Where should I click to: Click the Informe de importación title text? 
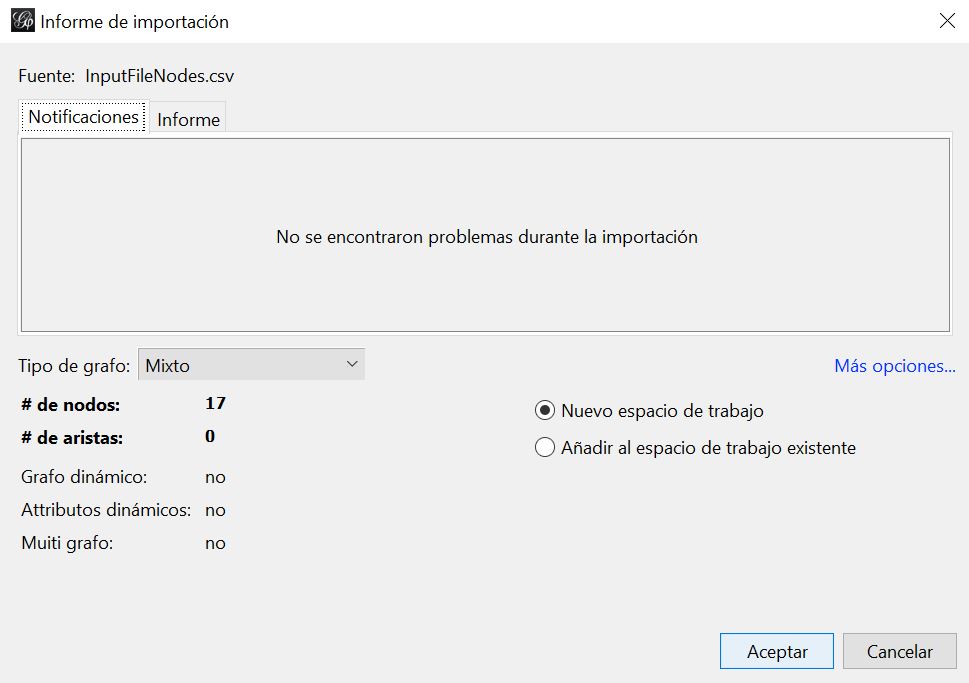pos(134,21)
